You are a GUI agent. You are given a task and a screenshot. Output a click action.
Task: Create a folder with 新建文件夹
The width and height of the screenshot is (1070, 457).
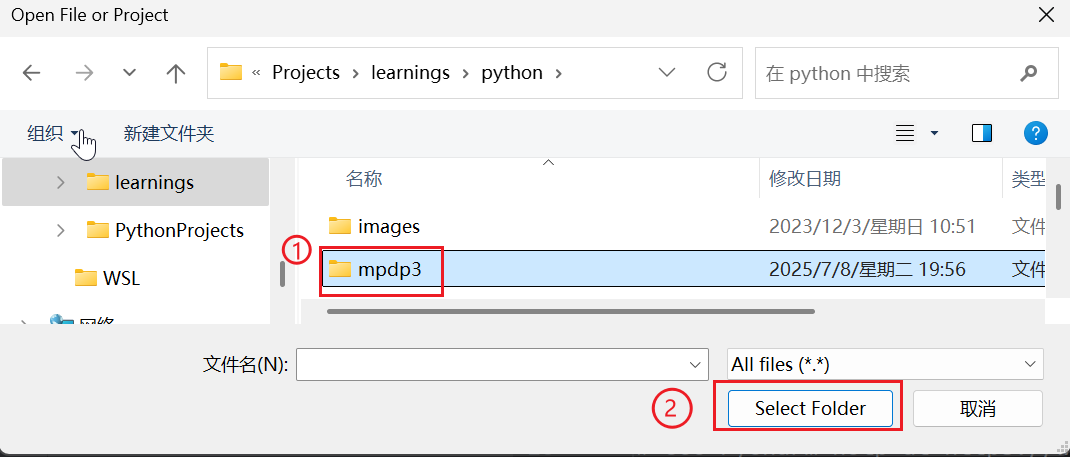click(169, 134)
